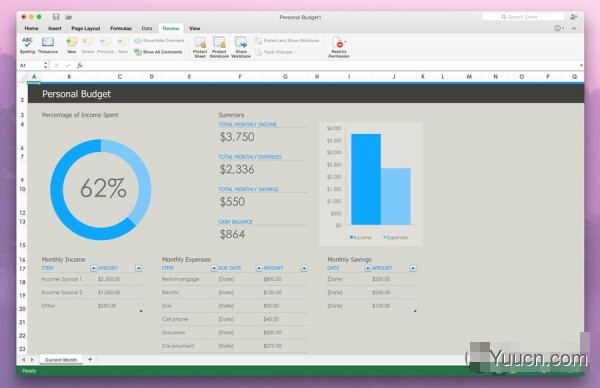Click the Name Box stepper arrows
Image resolution: width=600 pixels, height=388 pixels.
pyautogui.click(x=46, y=65)
